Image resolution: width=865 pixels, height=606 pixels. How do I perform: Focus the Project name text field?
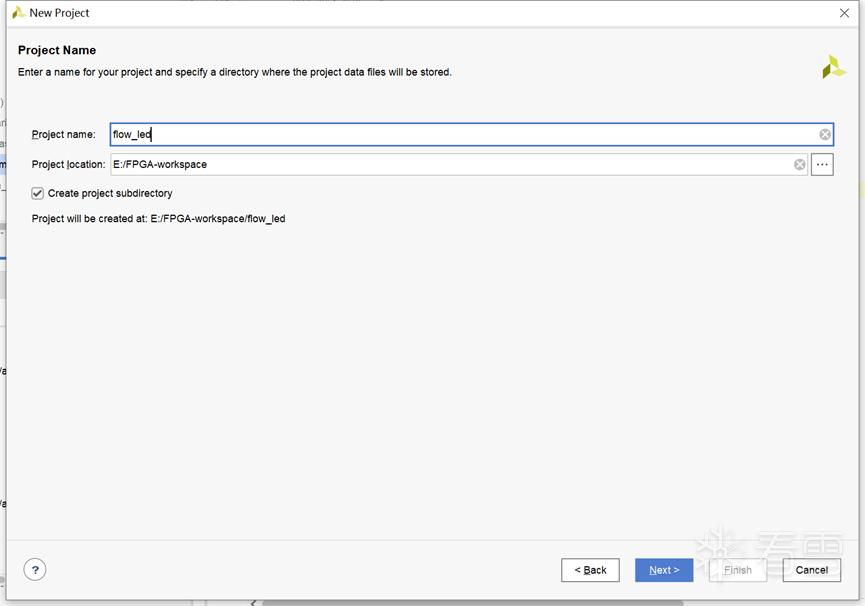tap(460, 135)
